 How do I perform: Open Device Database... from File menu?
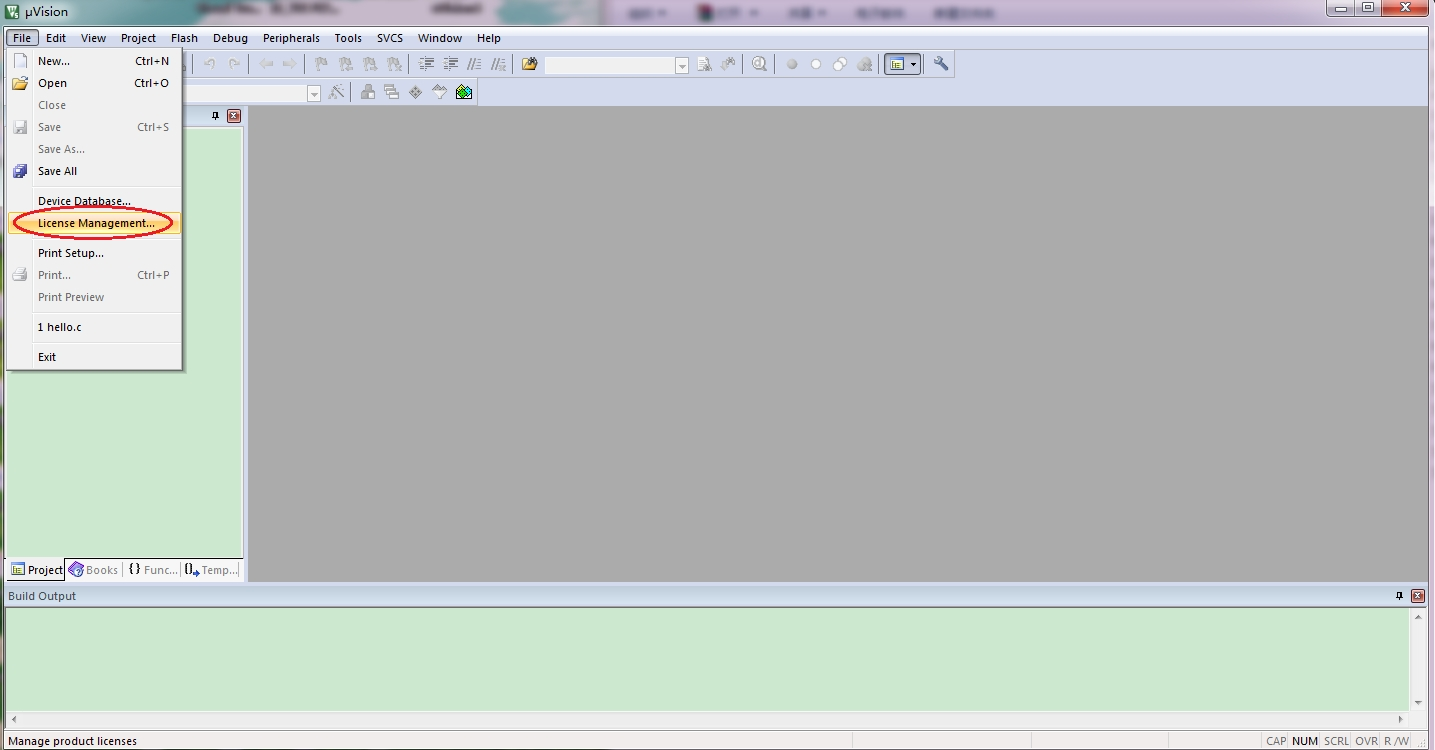tap(94, 201)
